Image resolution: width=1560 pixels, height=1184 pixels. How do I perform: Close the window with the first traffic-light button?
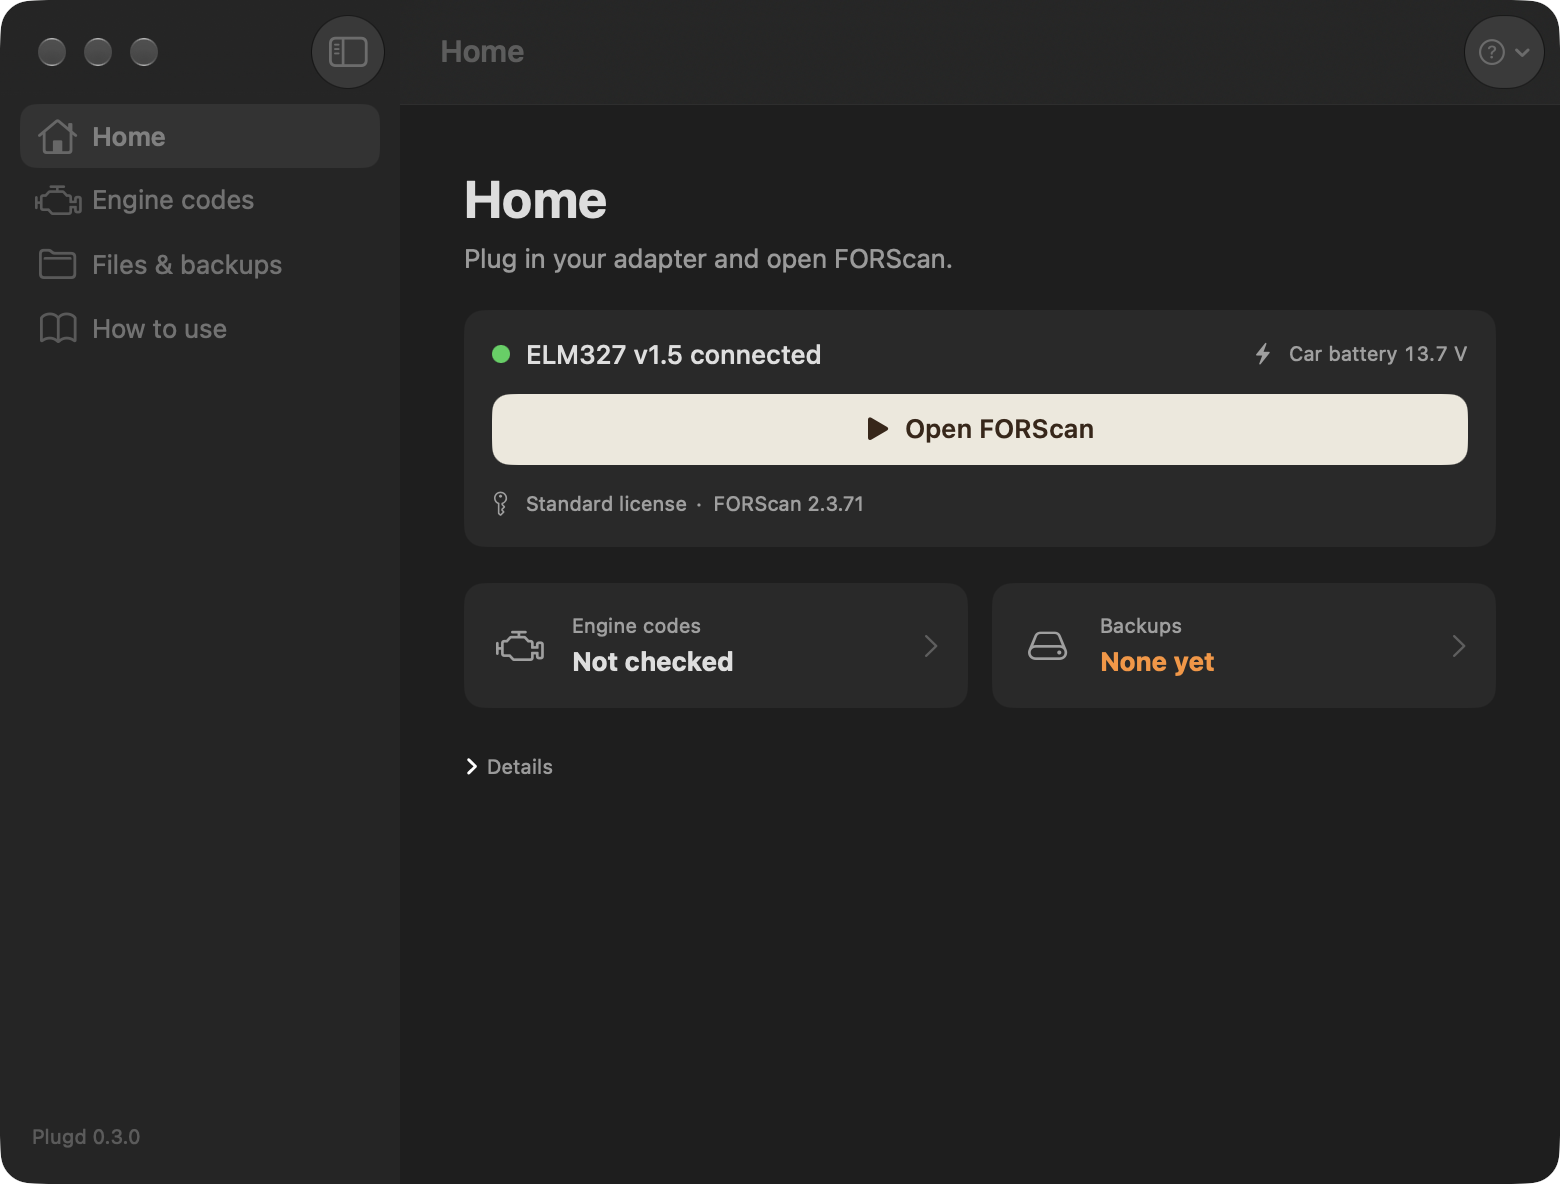coord(52,52)
